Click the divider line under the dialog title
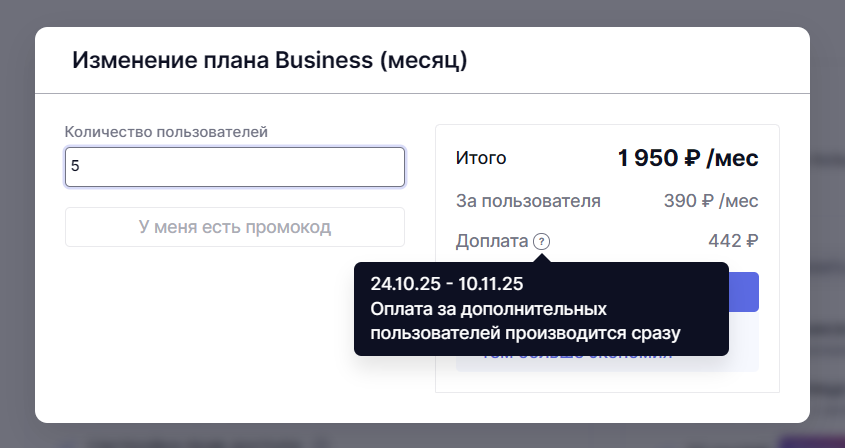This screenshot has height=448, width=845. (x=422, y=94)
